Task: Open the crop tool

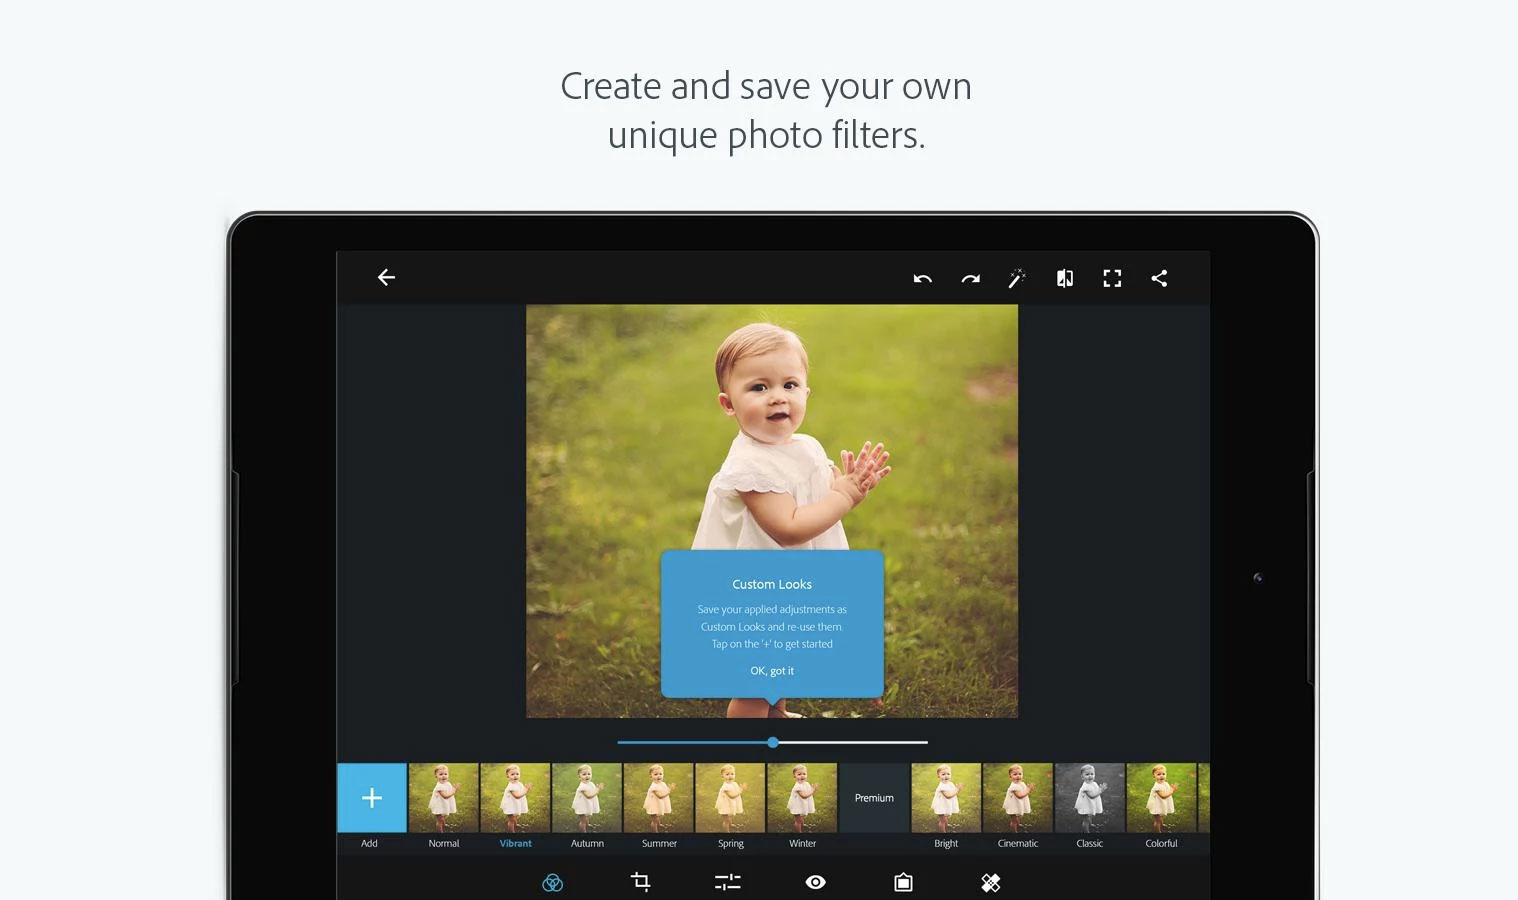Action: (641, 882)
